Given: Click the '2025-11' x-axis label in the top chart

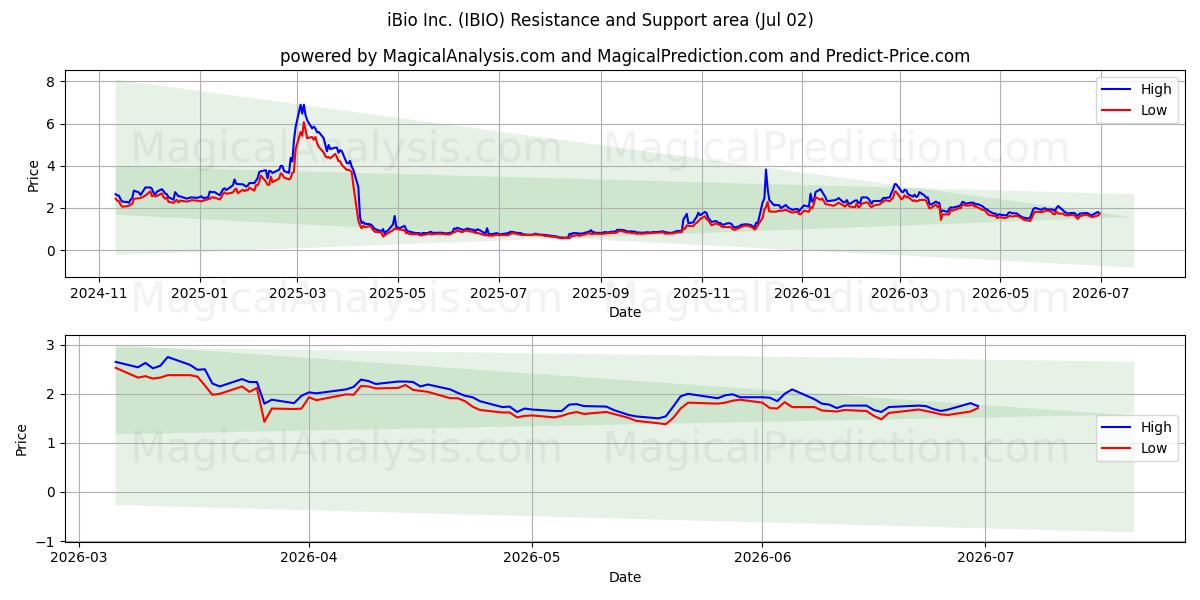Looking at the screenshot, I should [702, 293].
